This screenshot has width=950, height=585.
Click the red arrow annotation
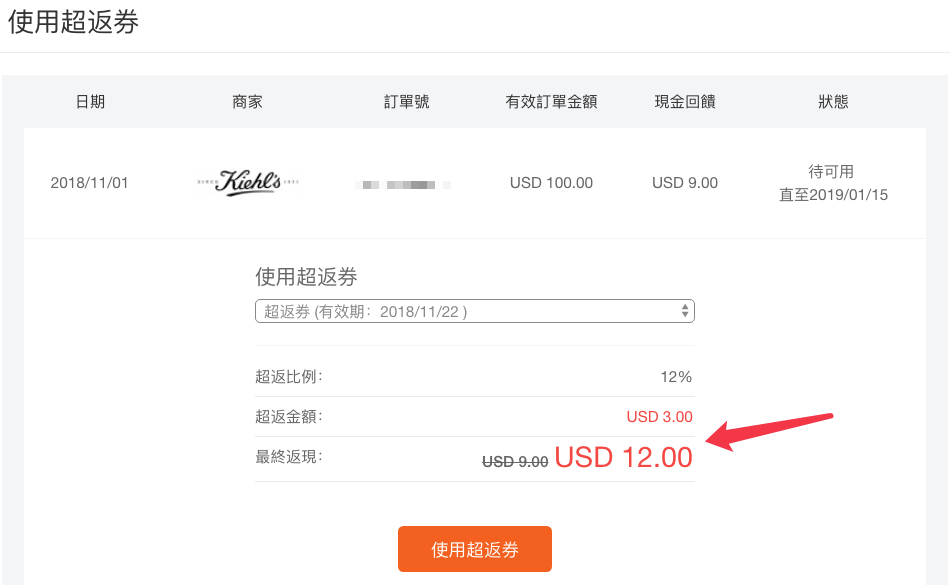(x=771, y=432)
